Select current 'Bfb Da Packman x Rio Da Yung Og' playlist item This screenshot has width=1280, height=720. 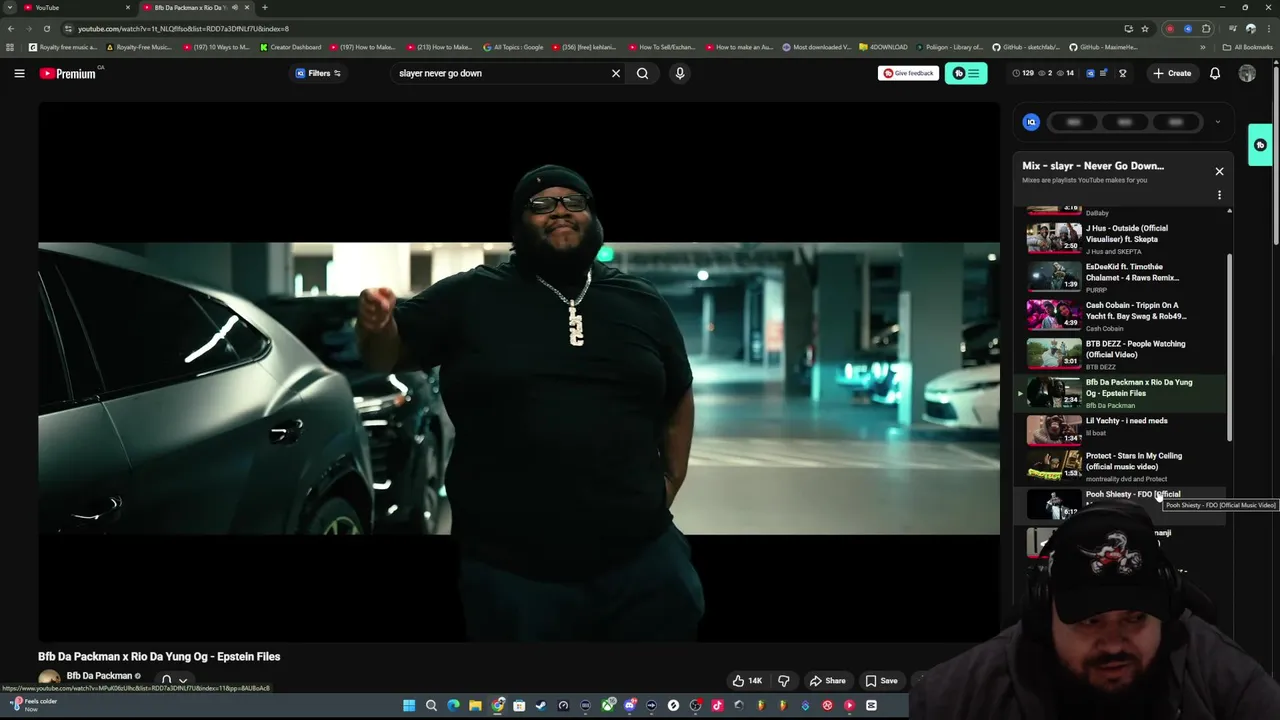pyautogui.click(x=1120, y=392)
